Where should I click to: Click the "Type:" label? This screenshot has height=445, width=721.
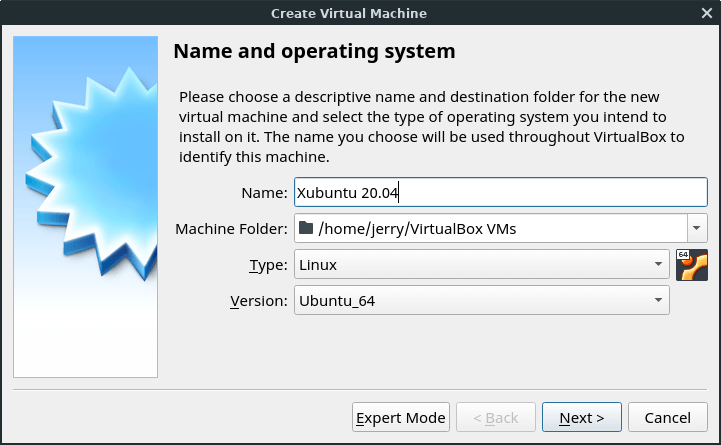coord(267,265)
